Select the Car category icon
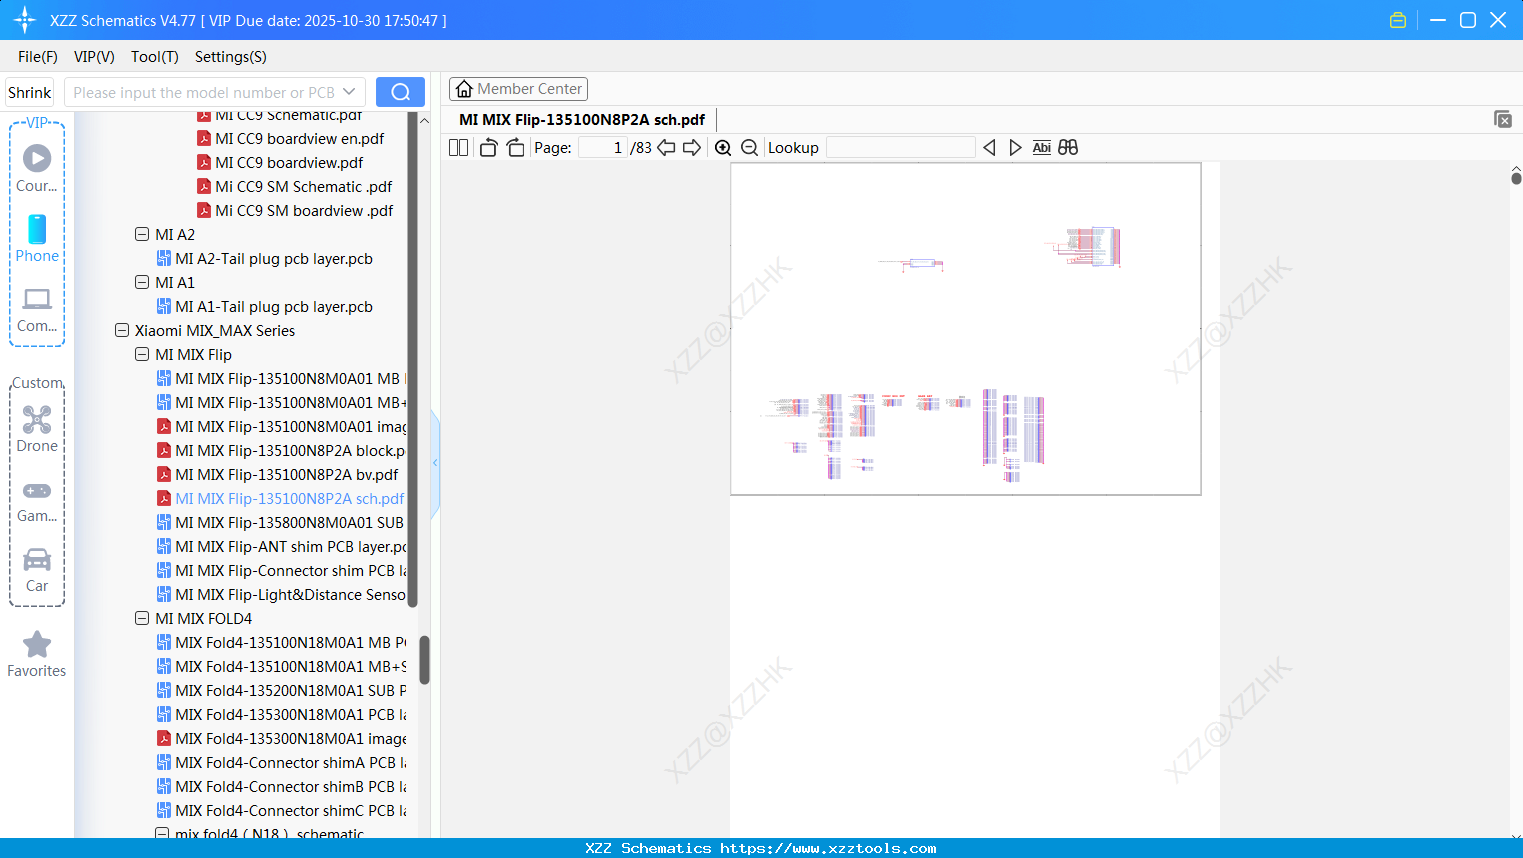 37,570
